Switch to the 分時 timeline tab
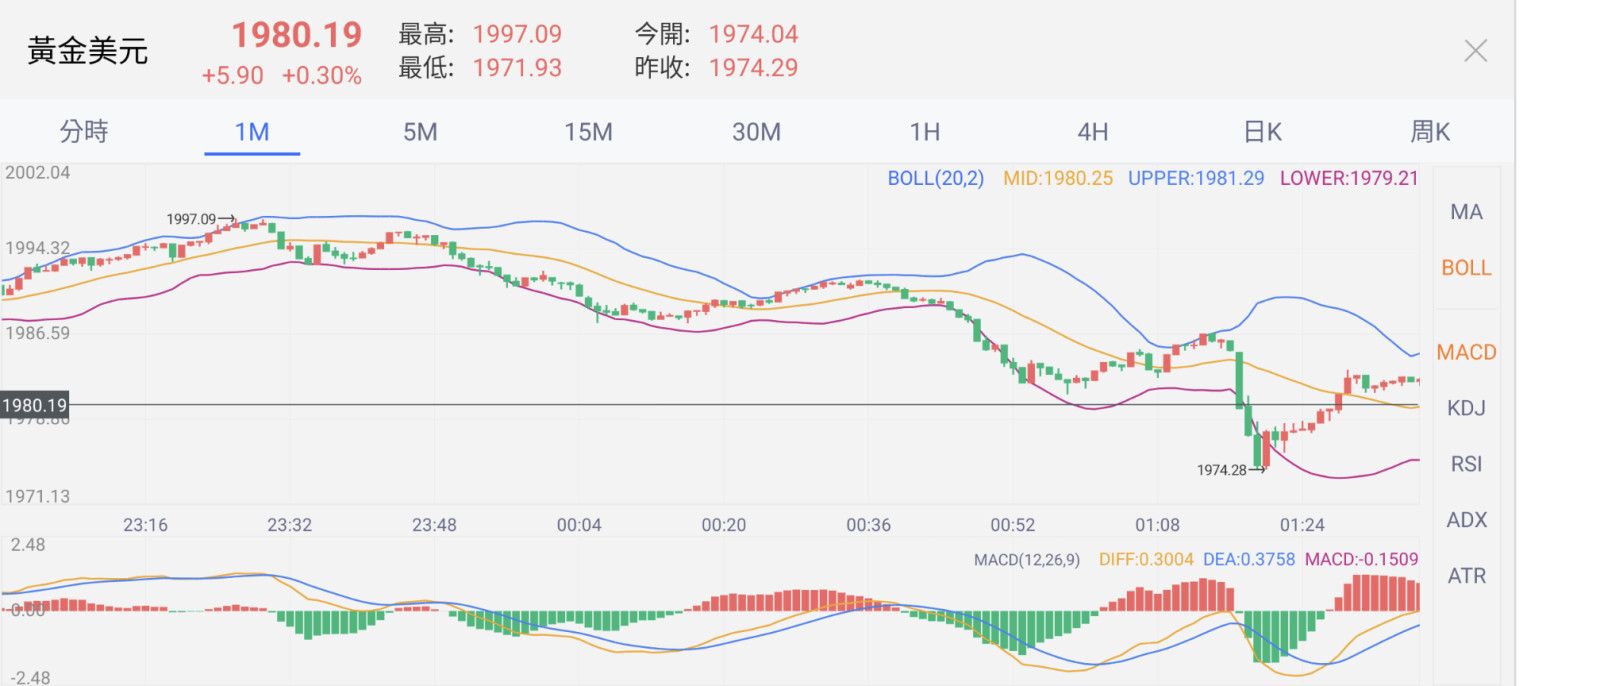Image resolution: width=1600 pixels, height=686 pixels. 84,132
